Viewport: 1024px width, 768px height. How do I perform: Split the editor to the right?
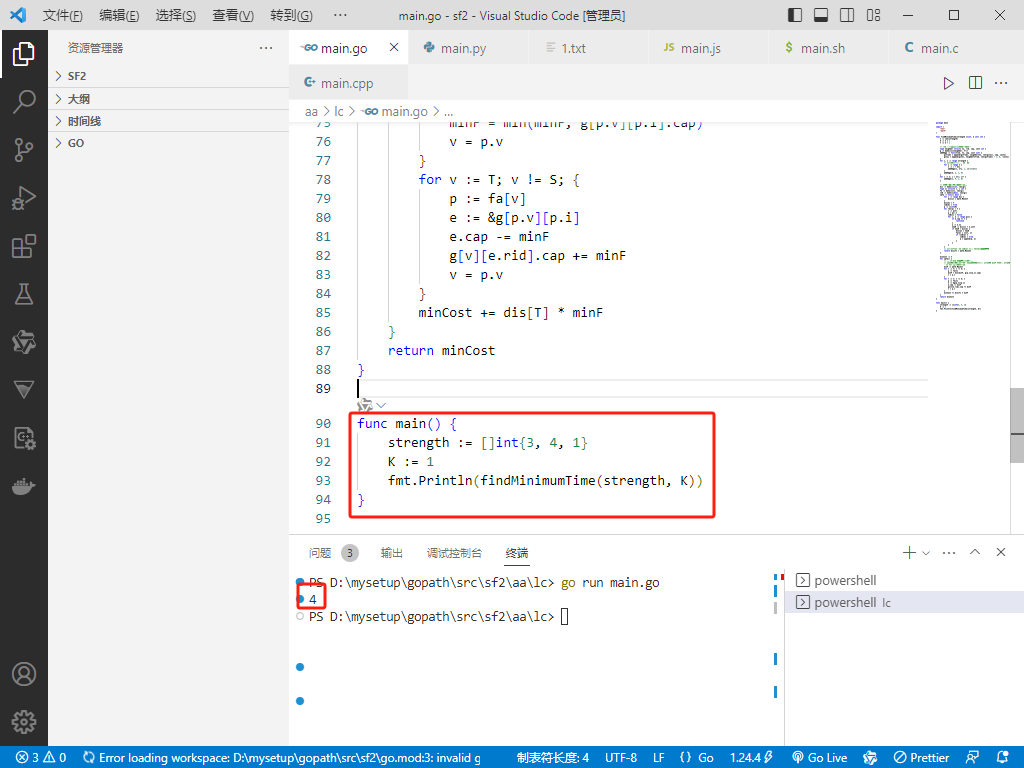[975, 83]
